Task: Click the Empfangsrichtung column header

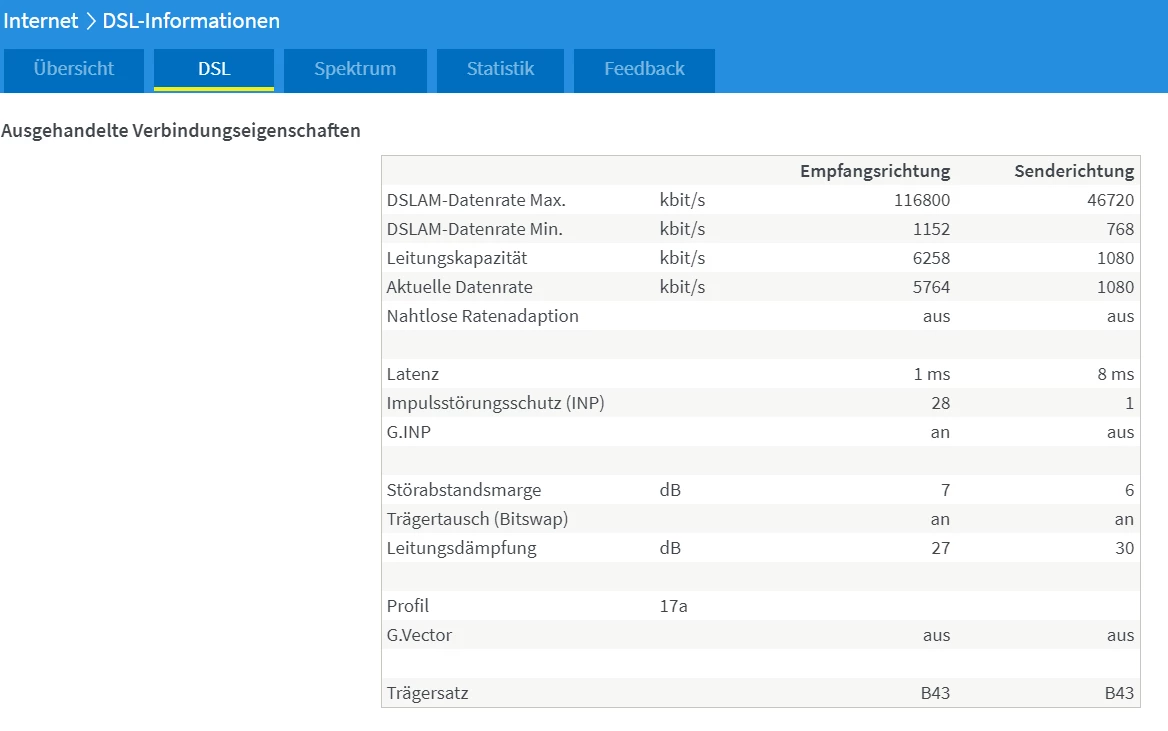Action: [x=874, y=171]
